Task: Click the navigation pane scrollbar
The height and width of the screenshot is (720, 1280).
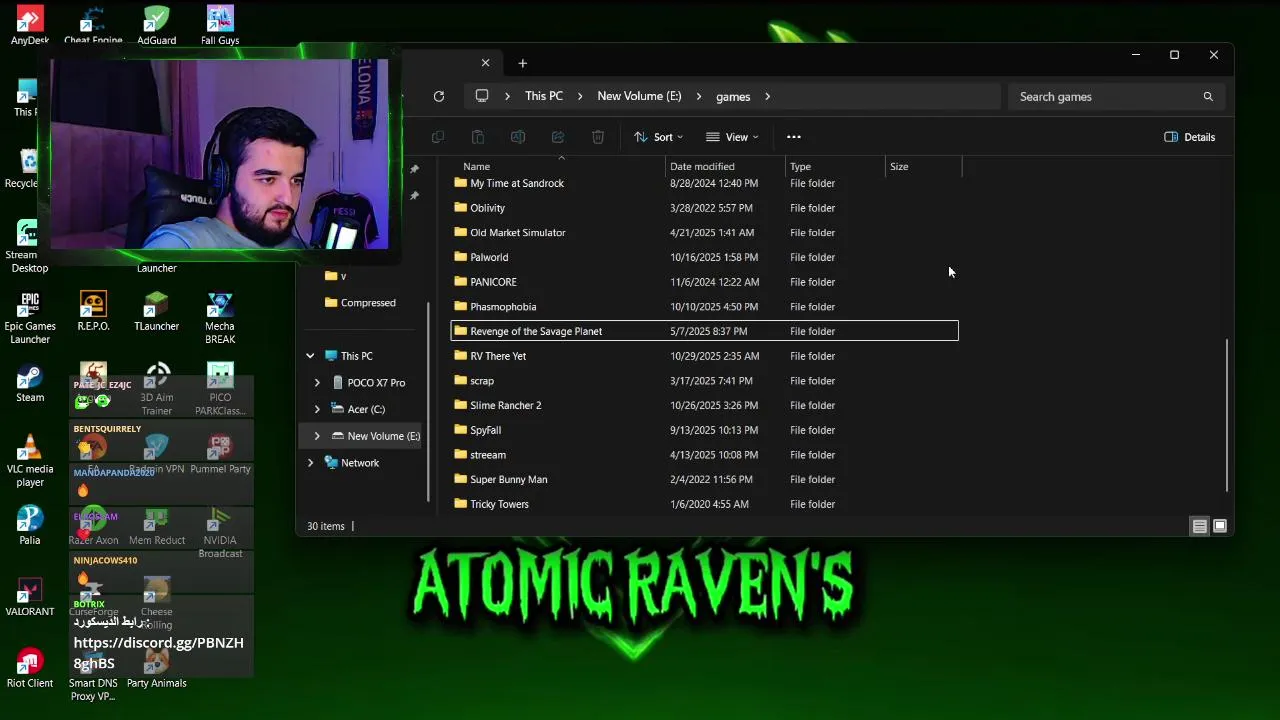Action: pyautogui.click(x=429, y=400)
